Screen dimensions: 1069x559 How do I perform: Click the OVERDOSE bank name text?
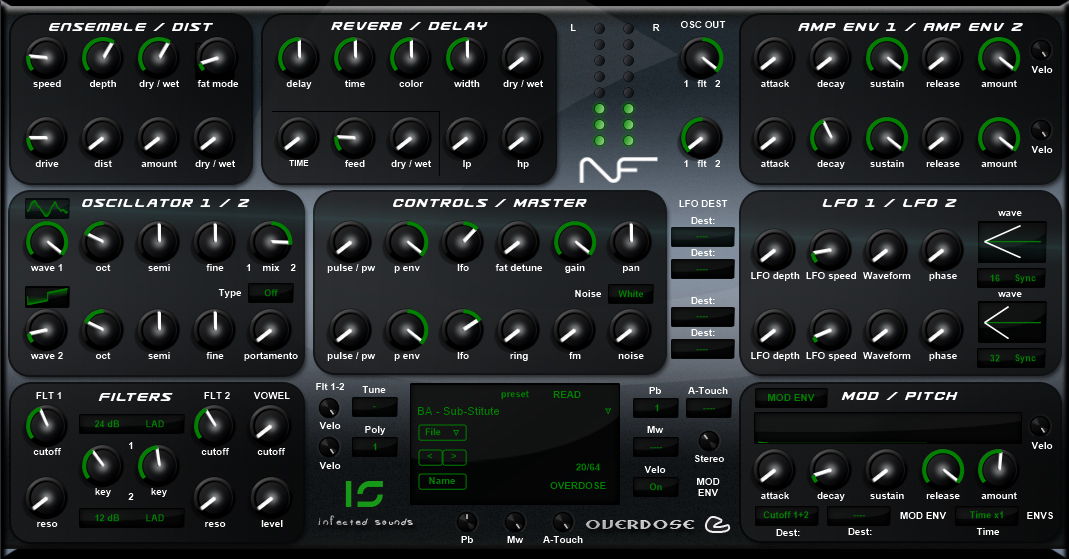coord(578,485)
